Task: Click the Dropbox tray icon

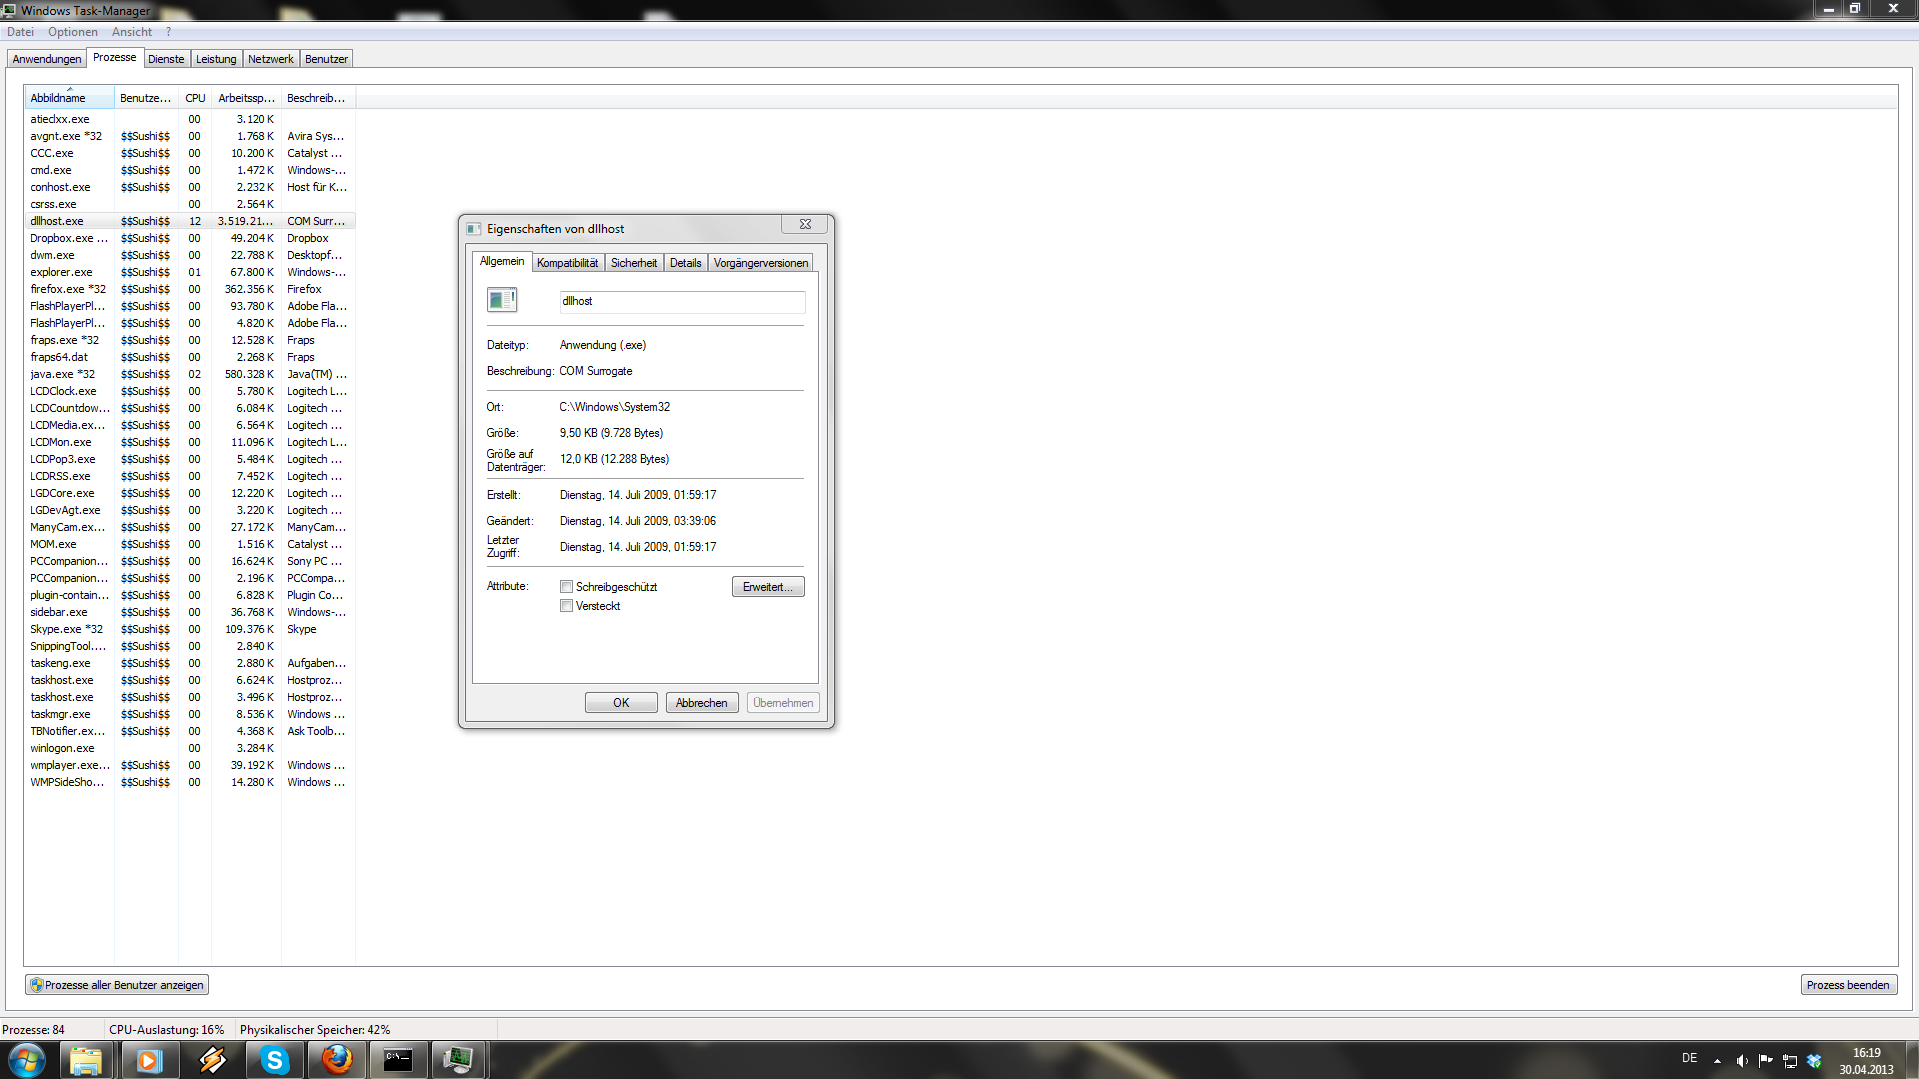Action: (1814, 1061)
